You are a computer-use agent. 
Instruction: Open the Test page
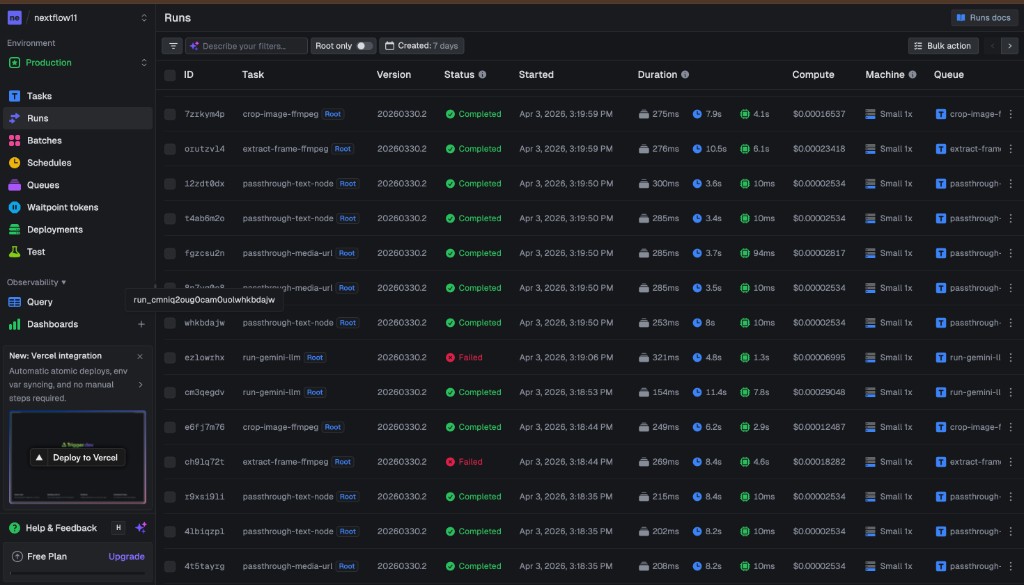(x=77, y=251)
